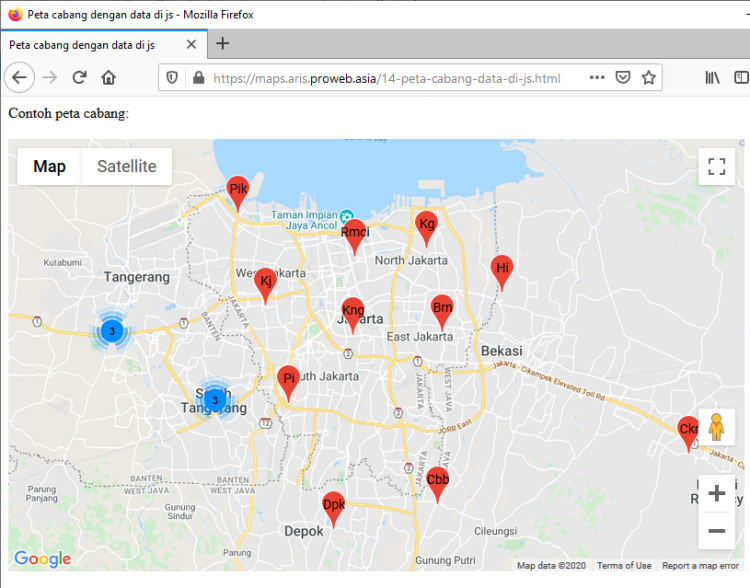This screenshot has width=750, height=588.
Task: Open the cluster of 3 at South Tangerang
Action: tap(215, 400)
